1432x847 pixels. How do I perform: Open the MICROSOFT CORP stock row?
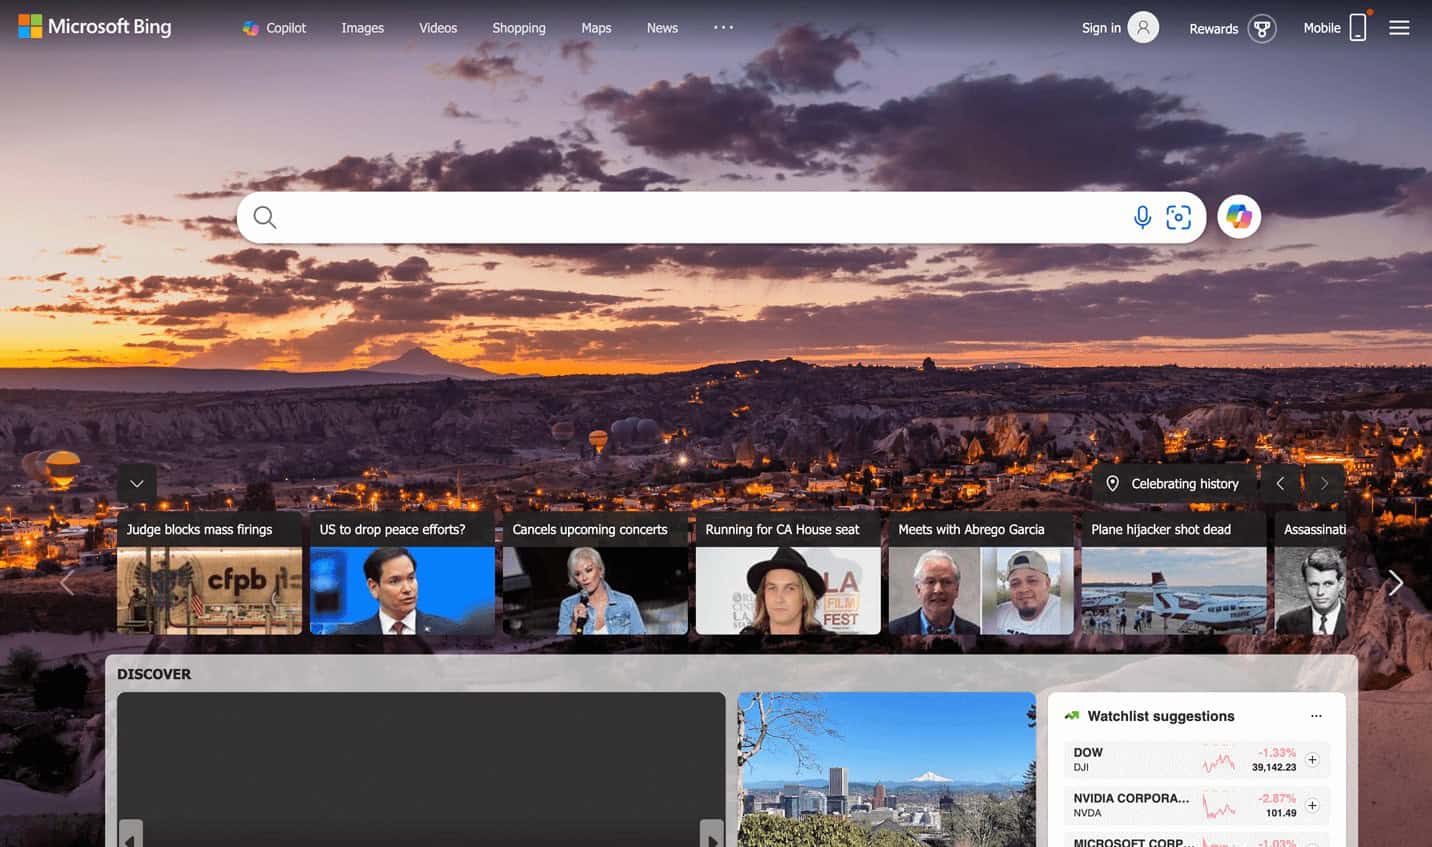point(1197,840)
